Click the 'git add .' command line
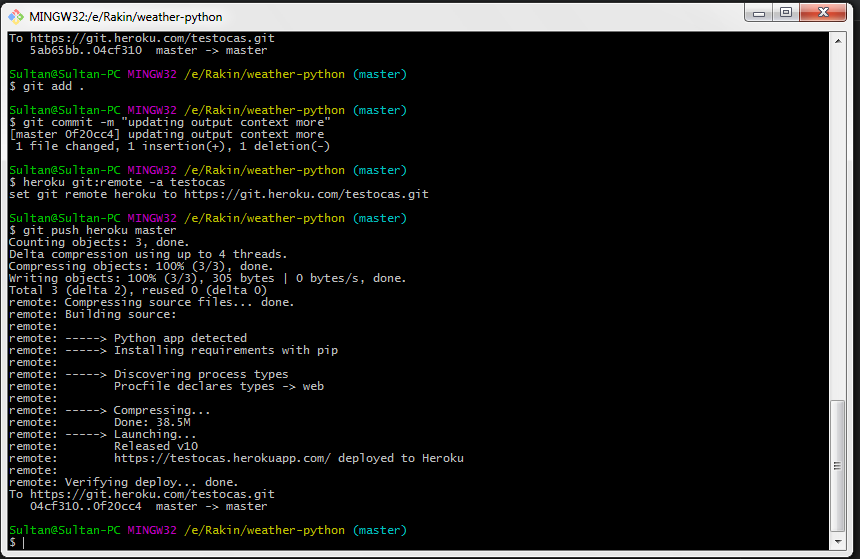 point(47,86)
